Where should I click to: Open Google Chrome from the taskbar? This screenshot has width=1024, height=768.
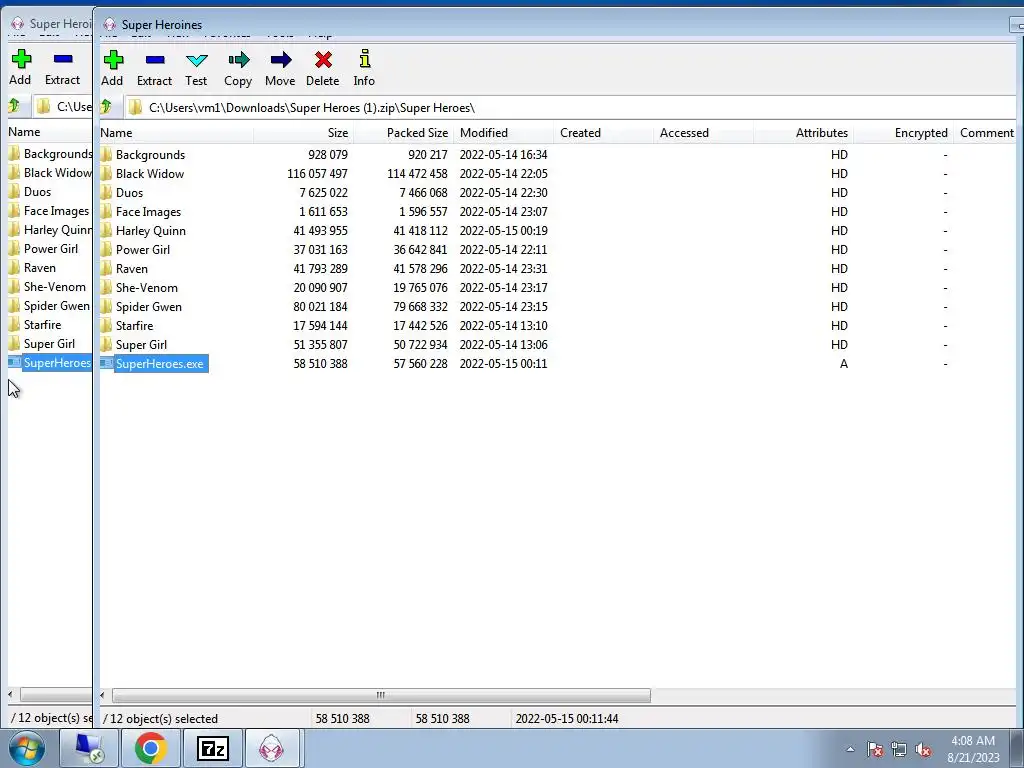click(x=150, y=748)
